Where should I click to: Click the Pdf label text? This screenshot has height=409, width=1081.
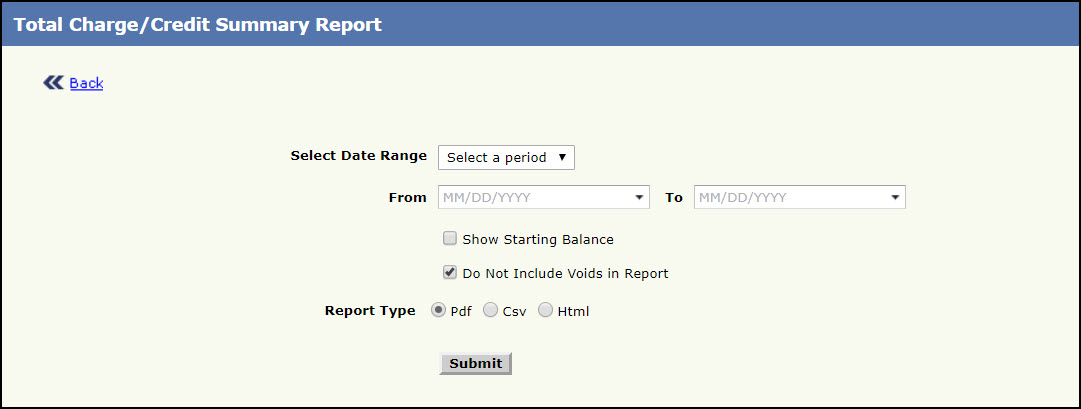pos(461,311)
